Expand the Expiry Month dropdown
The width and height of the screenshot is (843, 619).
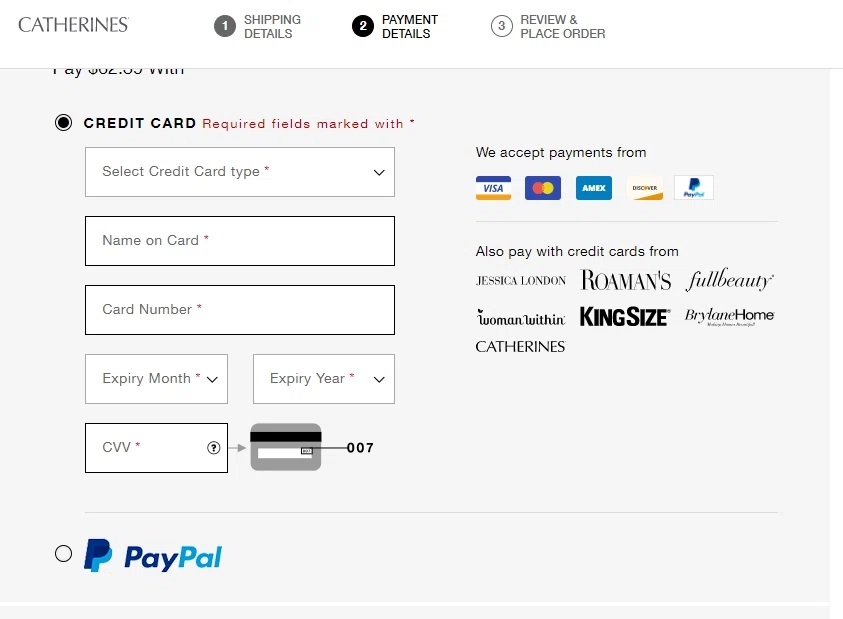click(157, 379)
